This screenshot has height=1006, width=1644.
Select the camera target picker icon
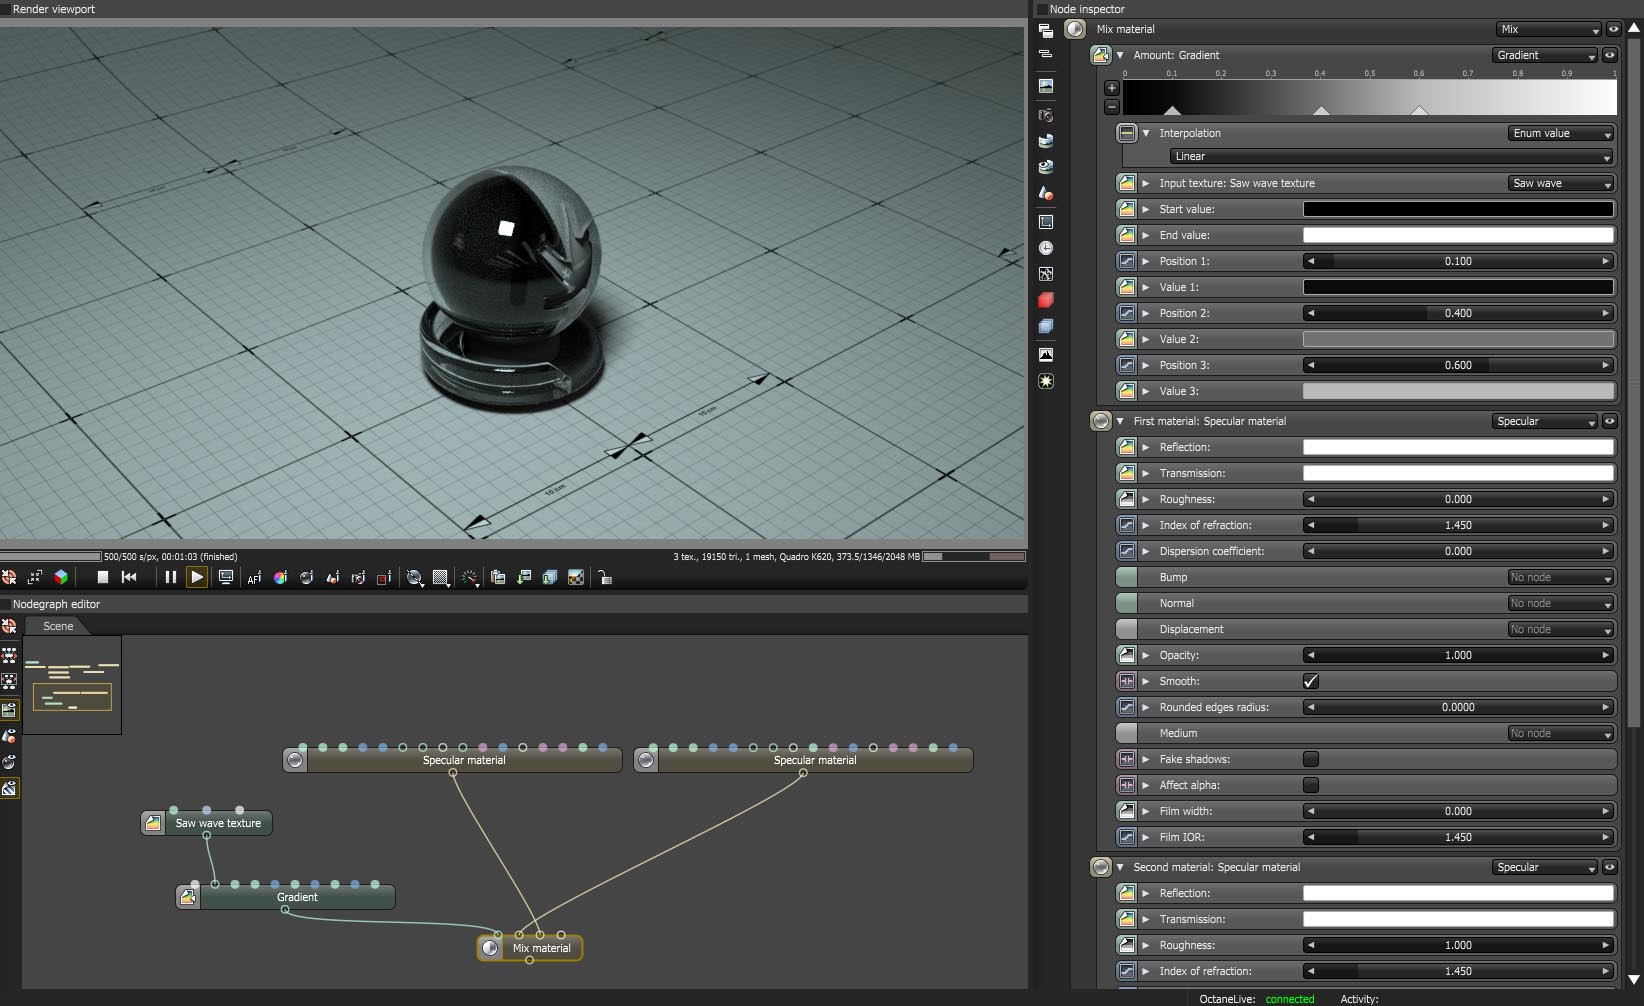358,577
